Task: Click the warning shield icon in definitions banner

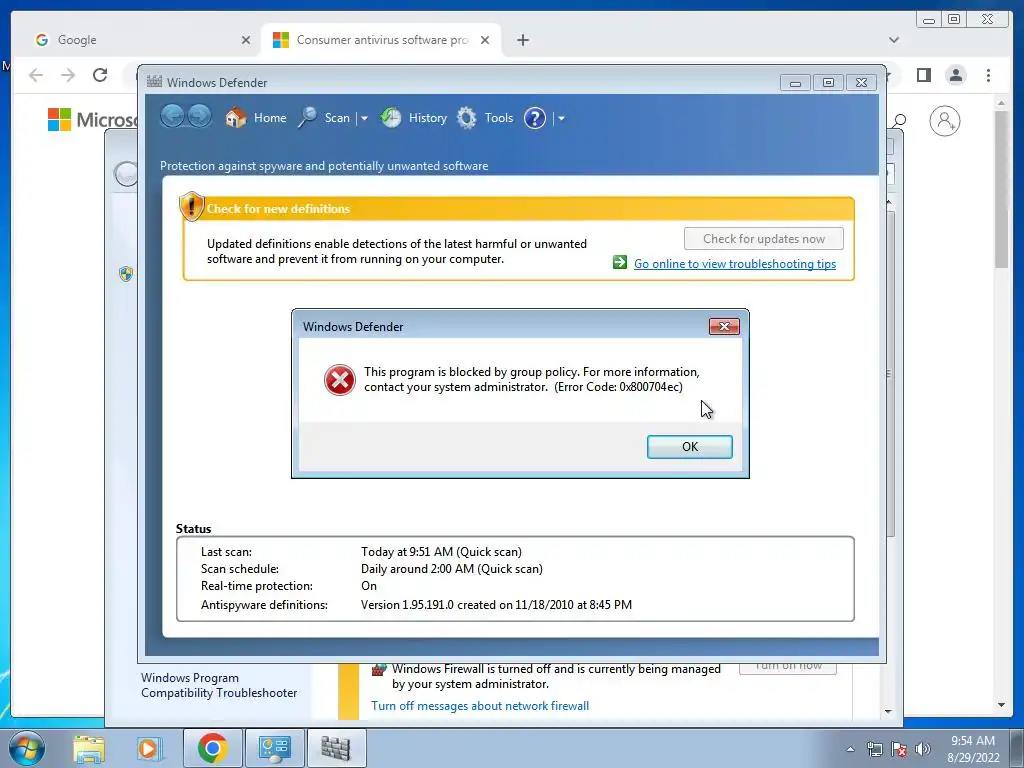Action: pyautogui.click(x=191, y=206)
